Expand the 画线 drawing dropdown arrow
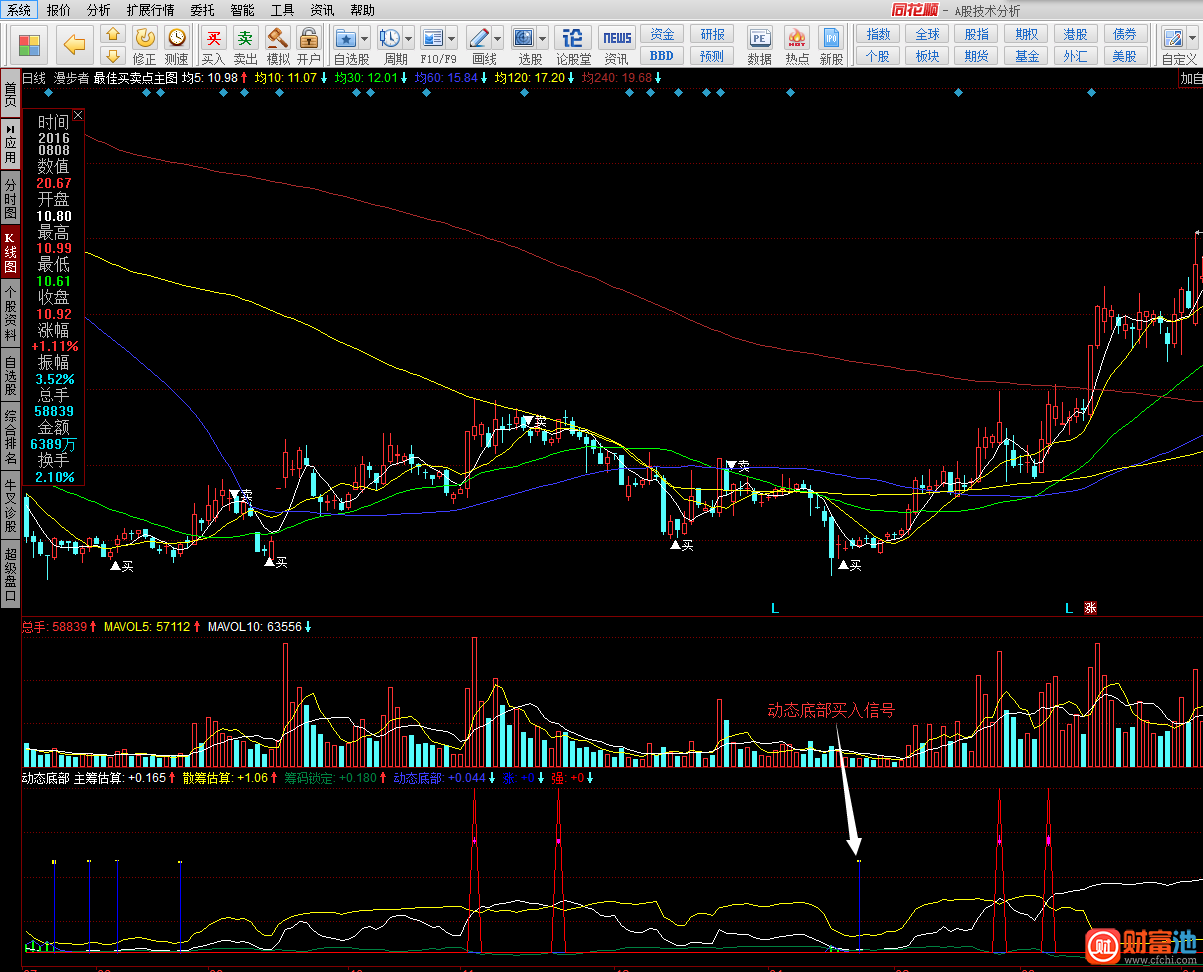 [x=497, y=38]
